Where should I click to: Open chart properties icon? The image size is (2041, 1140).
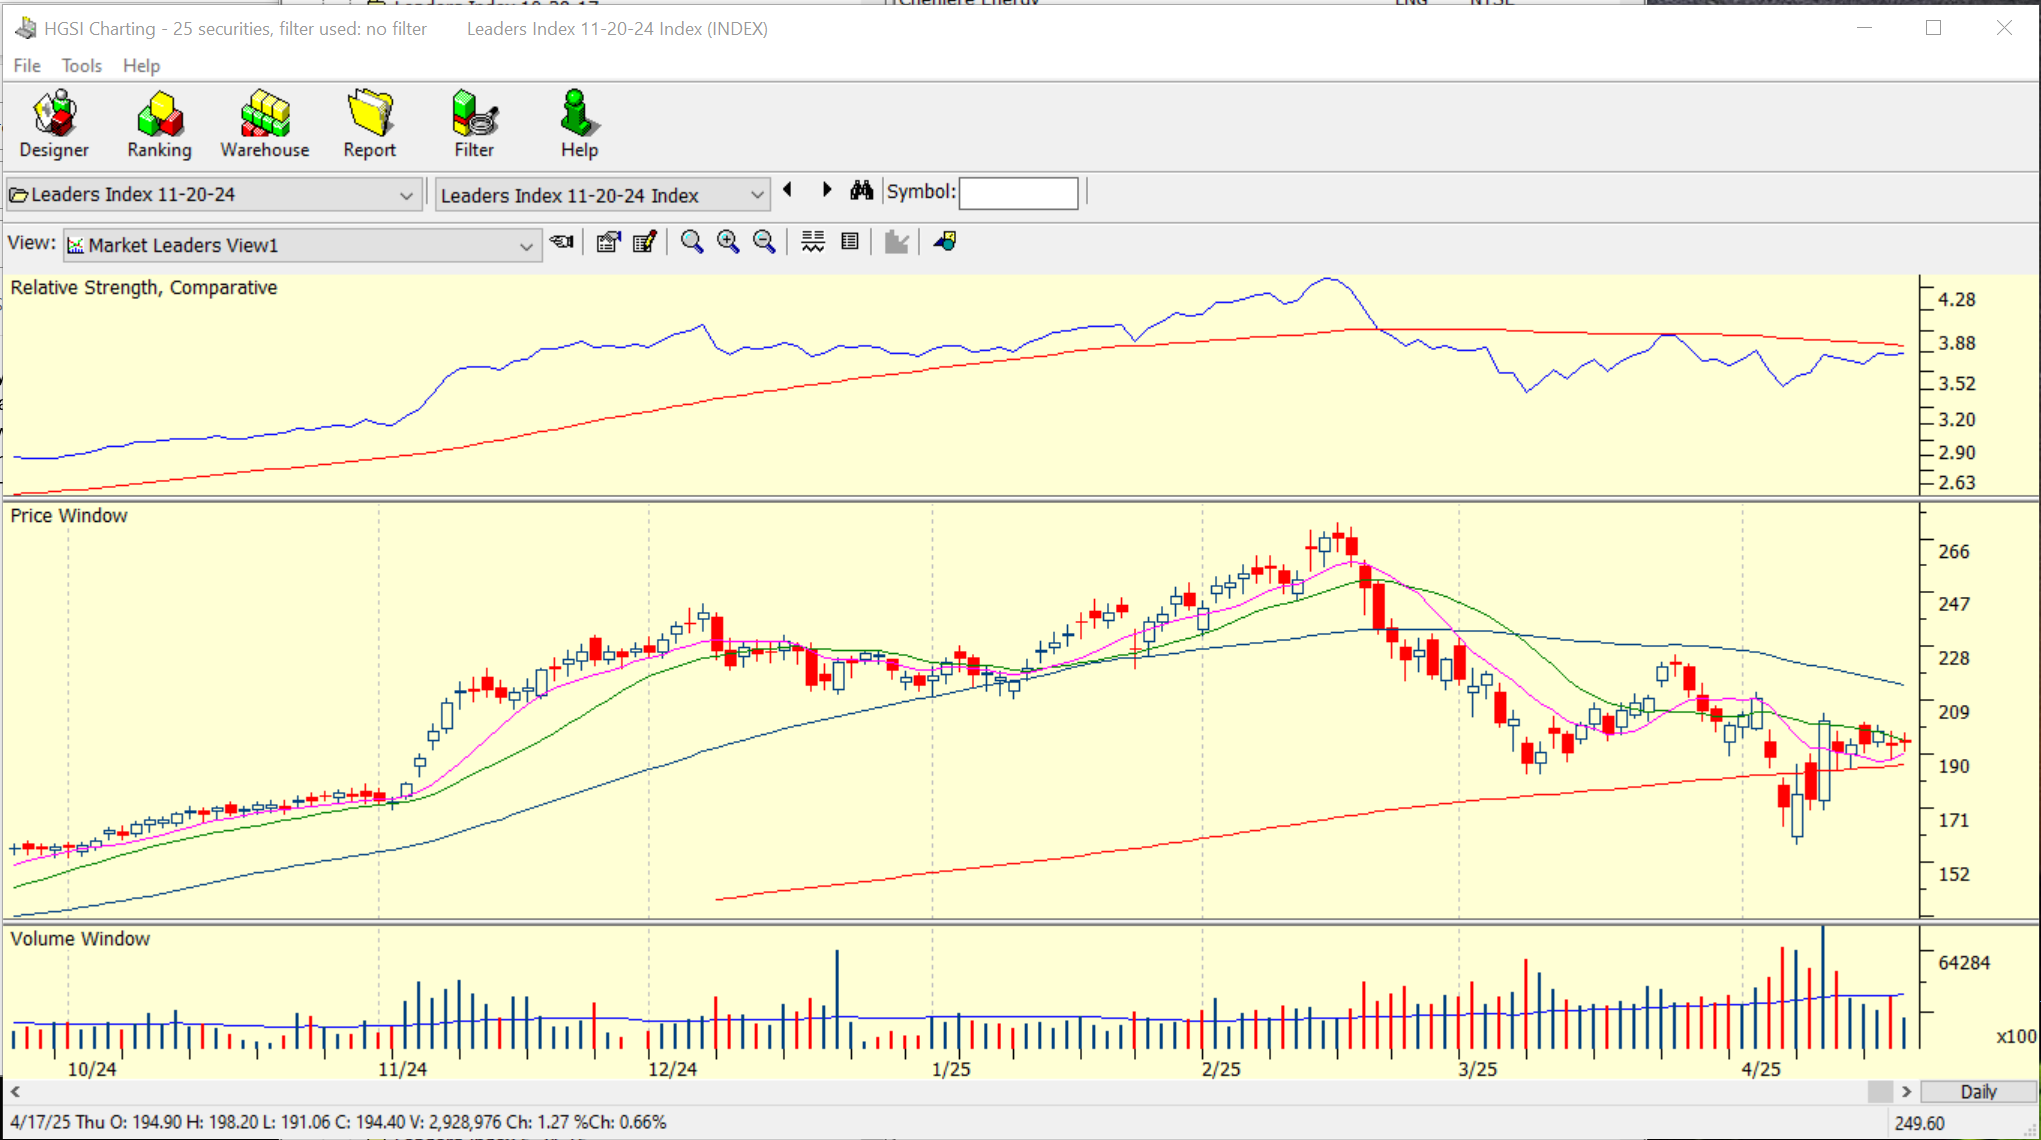point(608,242)
